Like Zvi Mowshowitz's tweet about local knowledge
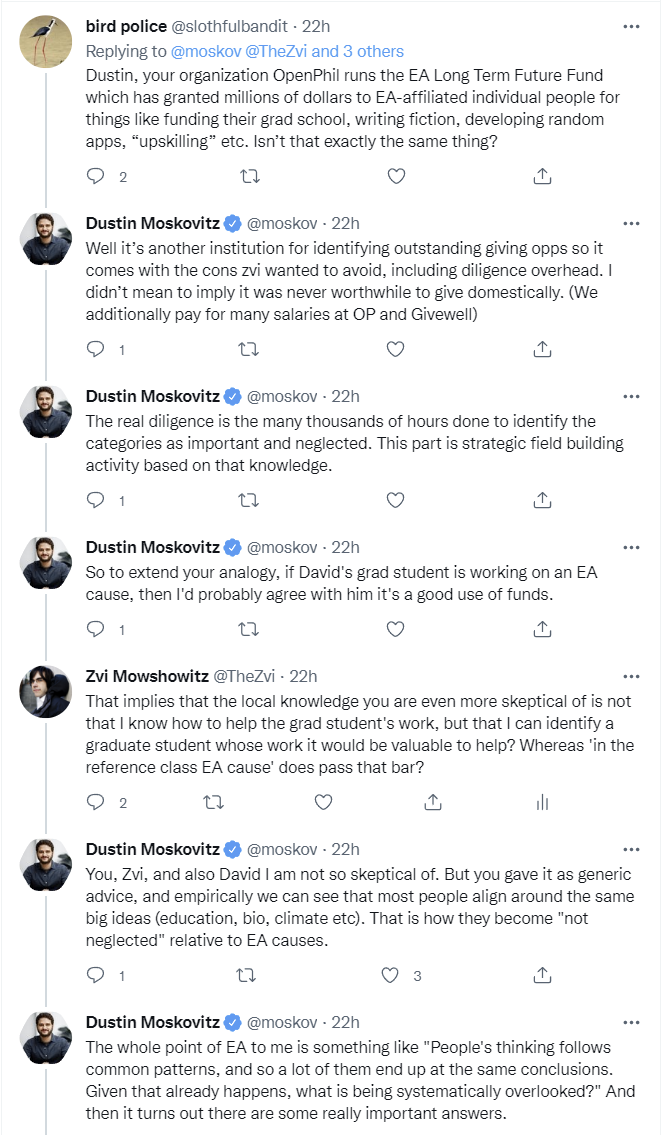This screenshot has width=661, height=1135. pyautogui.click(x=324, y=802)
